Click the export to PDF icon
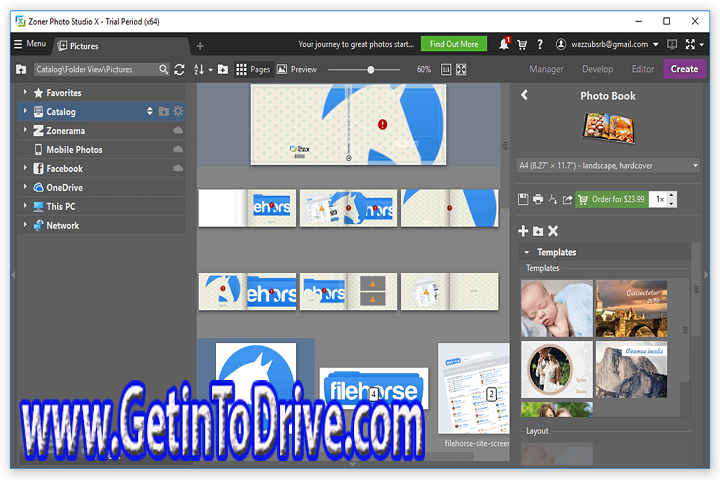Screen dimensions: 720x480 [x=553, y=199]
